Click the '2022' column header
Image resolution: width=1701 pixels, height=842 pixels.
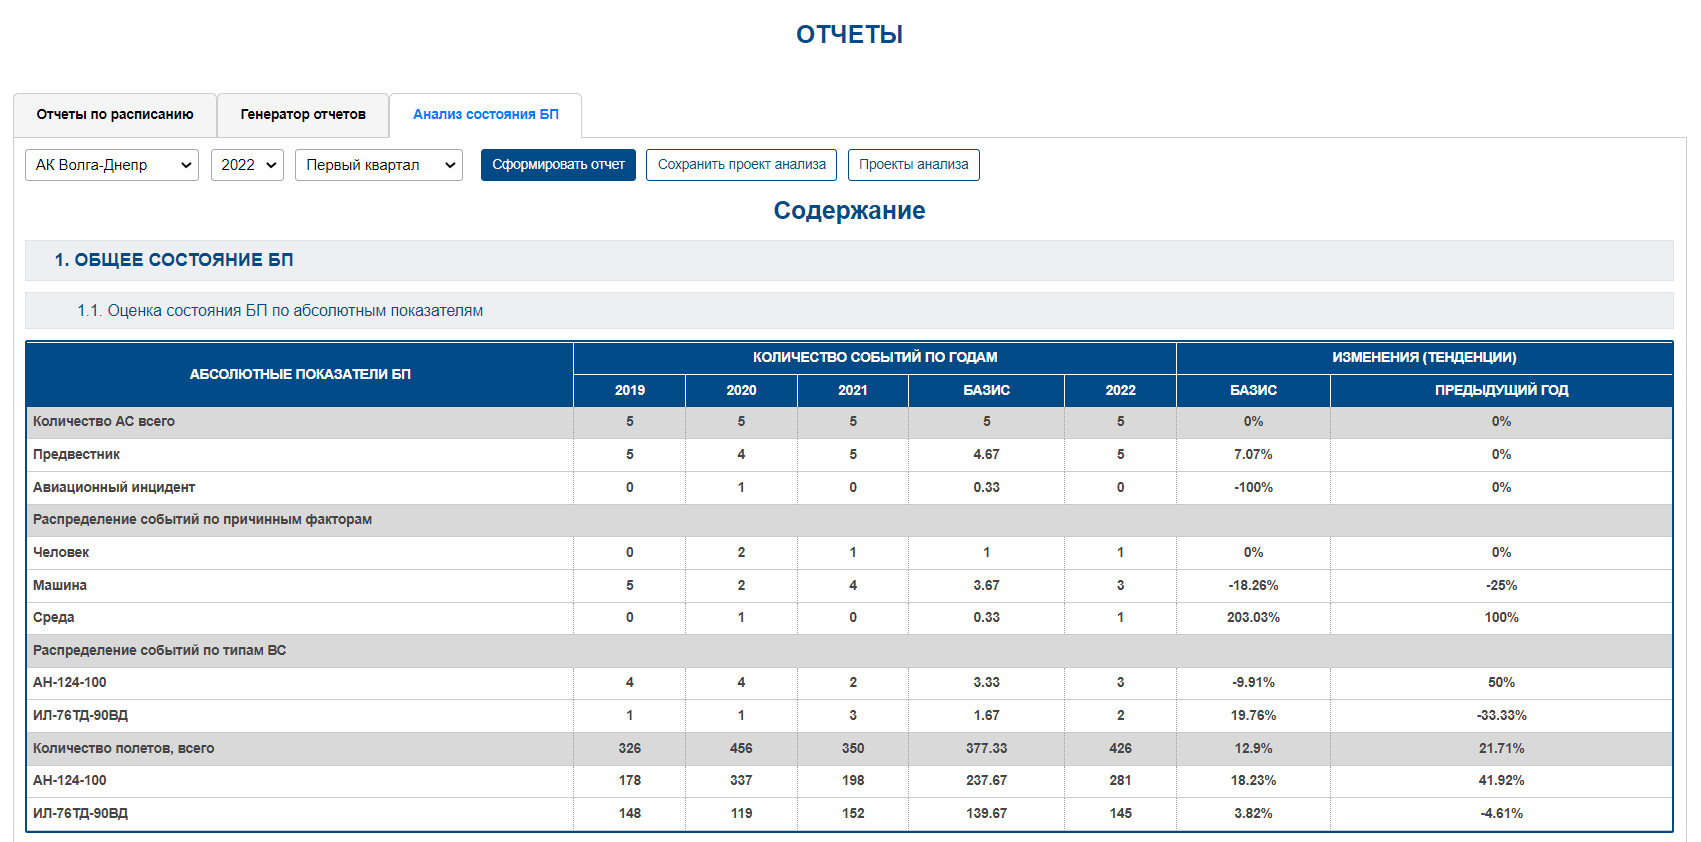click(1120, 390)
